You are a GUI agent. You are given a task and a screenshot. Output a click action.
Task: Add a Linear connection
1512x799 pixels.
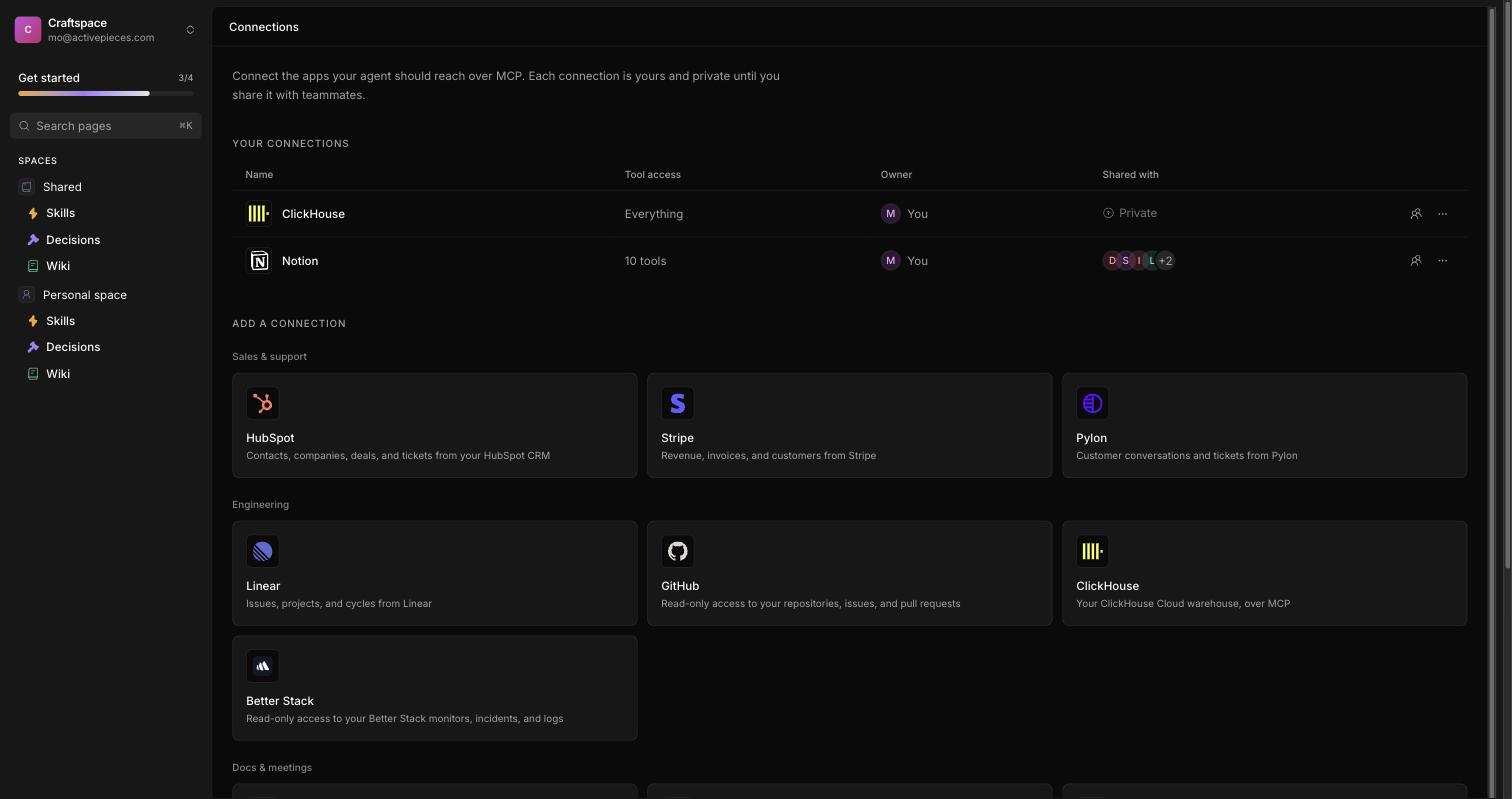point(435,573)
